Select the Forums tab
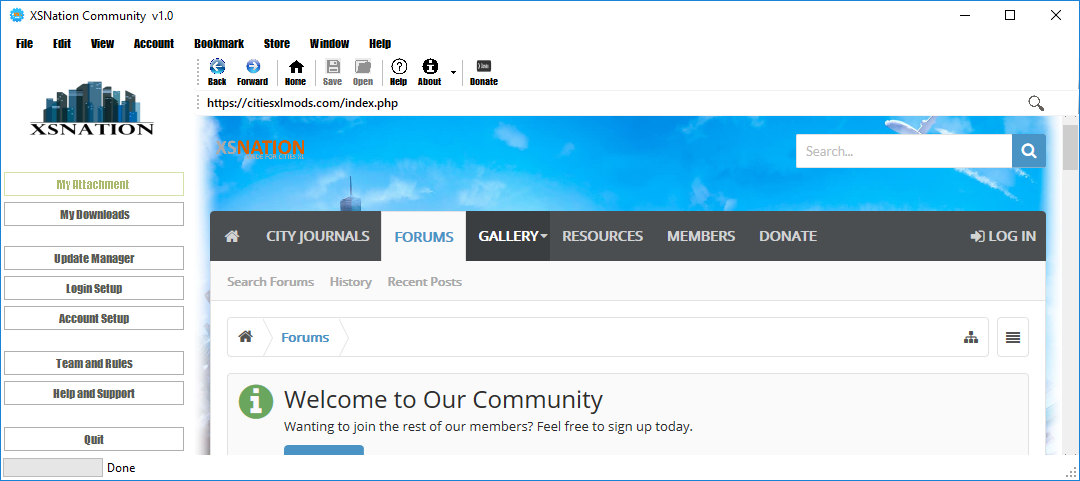 coord(424,236)
